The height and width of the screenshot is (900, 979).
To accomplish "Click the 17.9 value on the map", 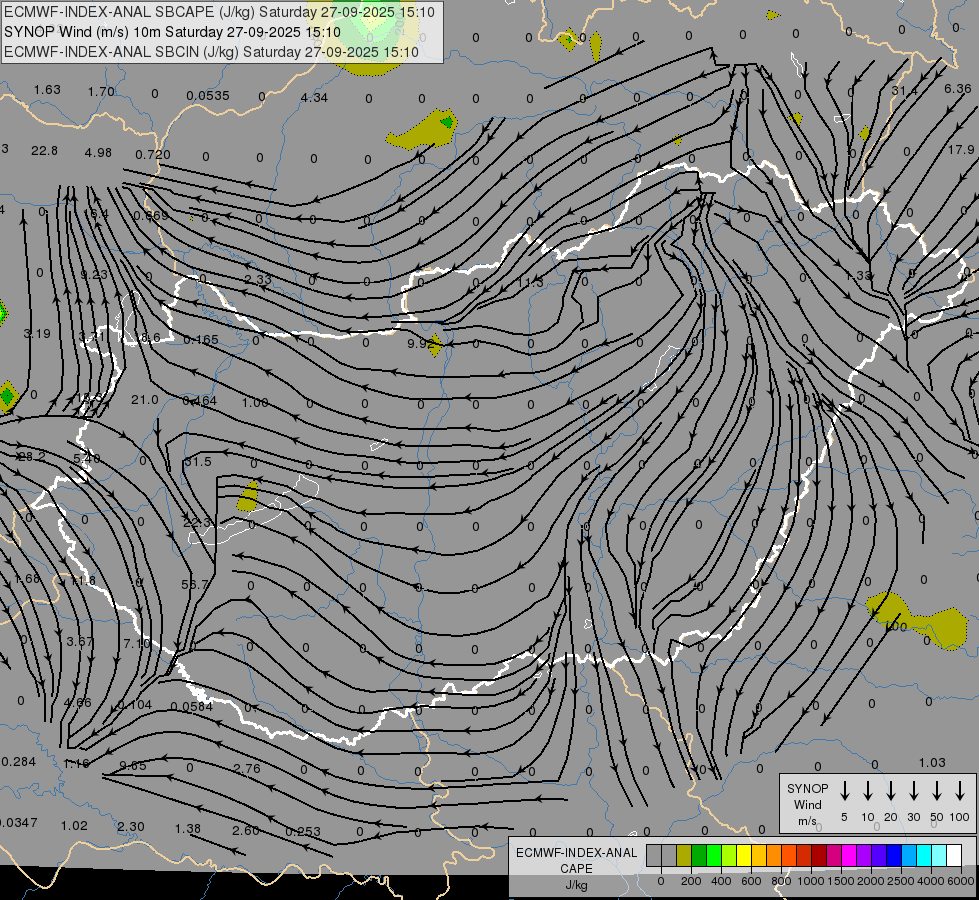I will [x=961, y=150].
